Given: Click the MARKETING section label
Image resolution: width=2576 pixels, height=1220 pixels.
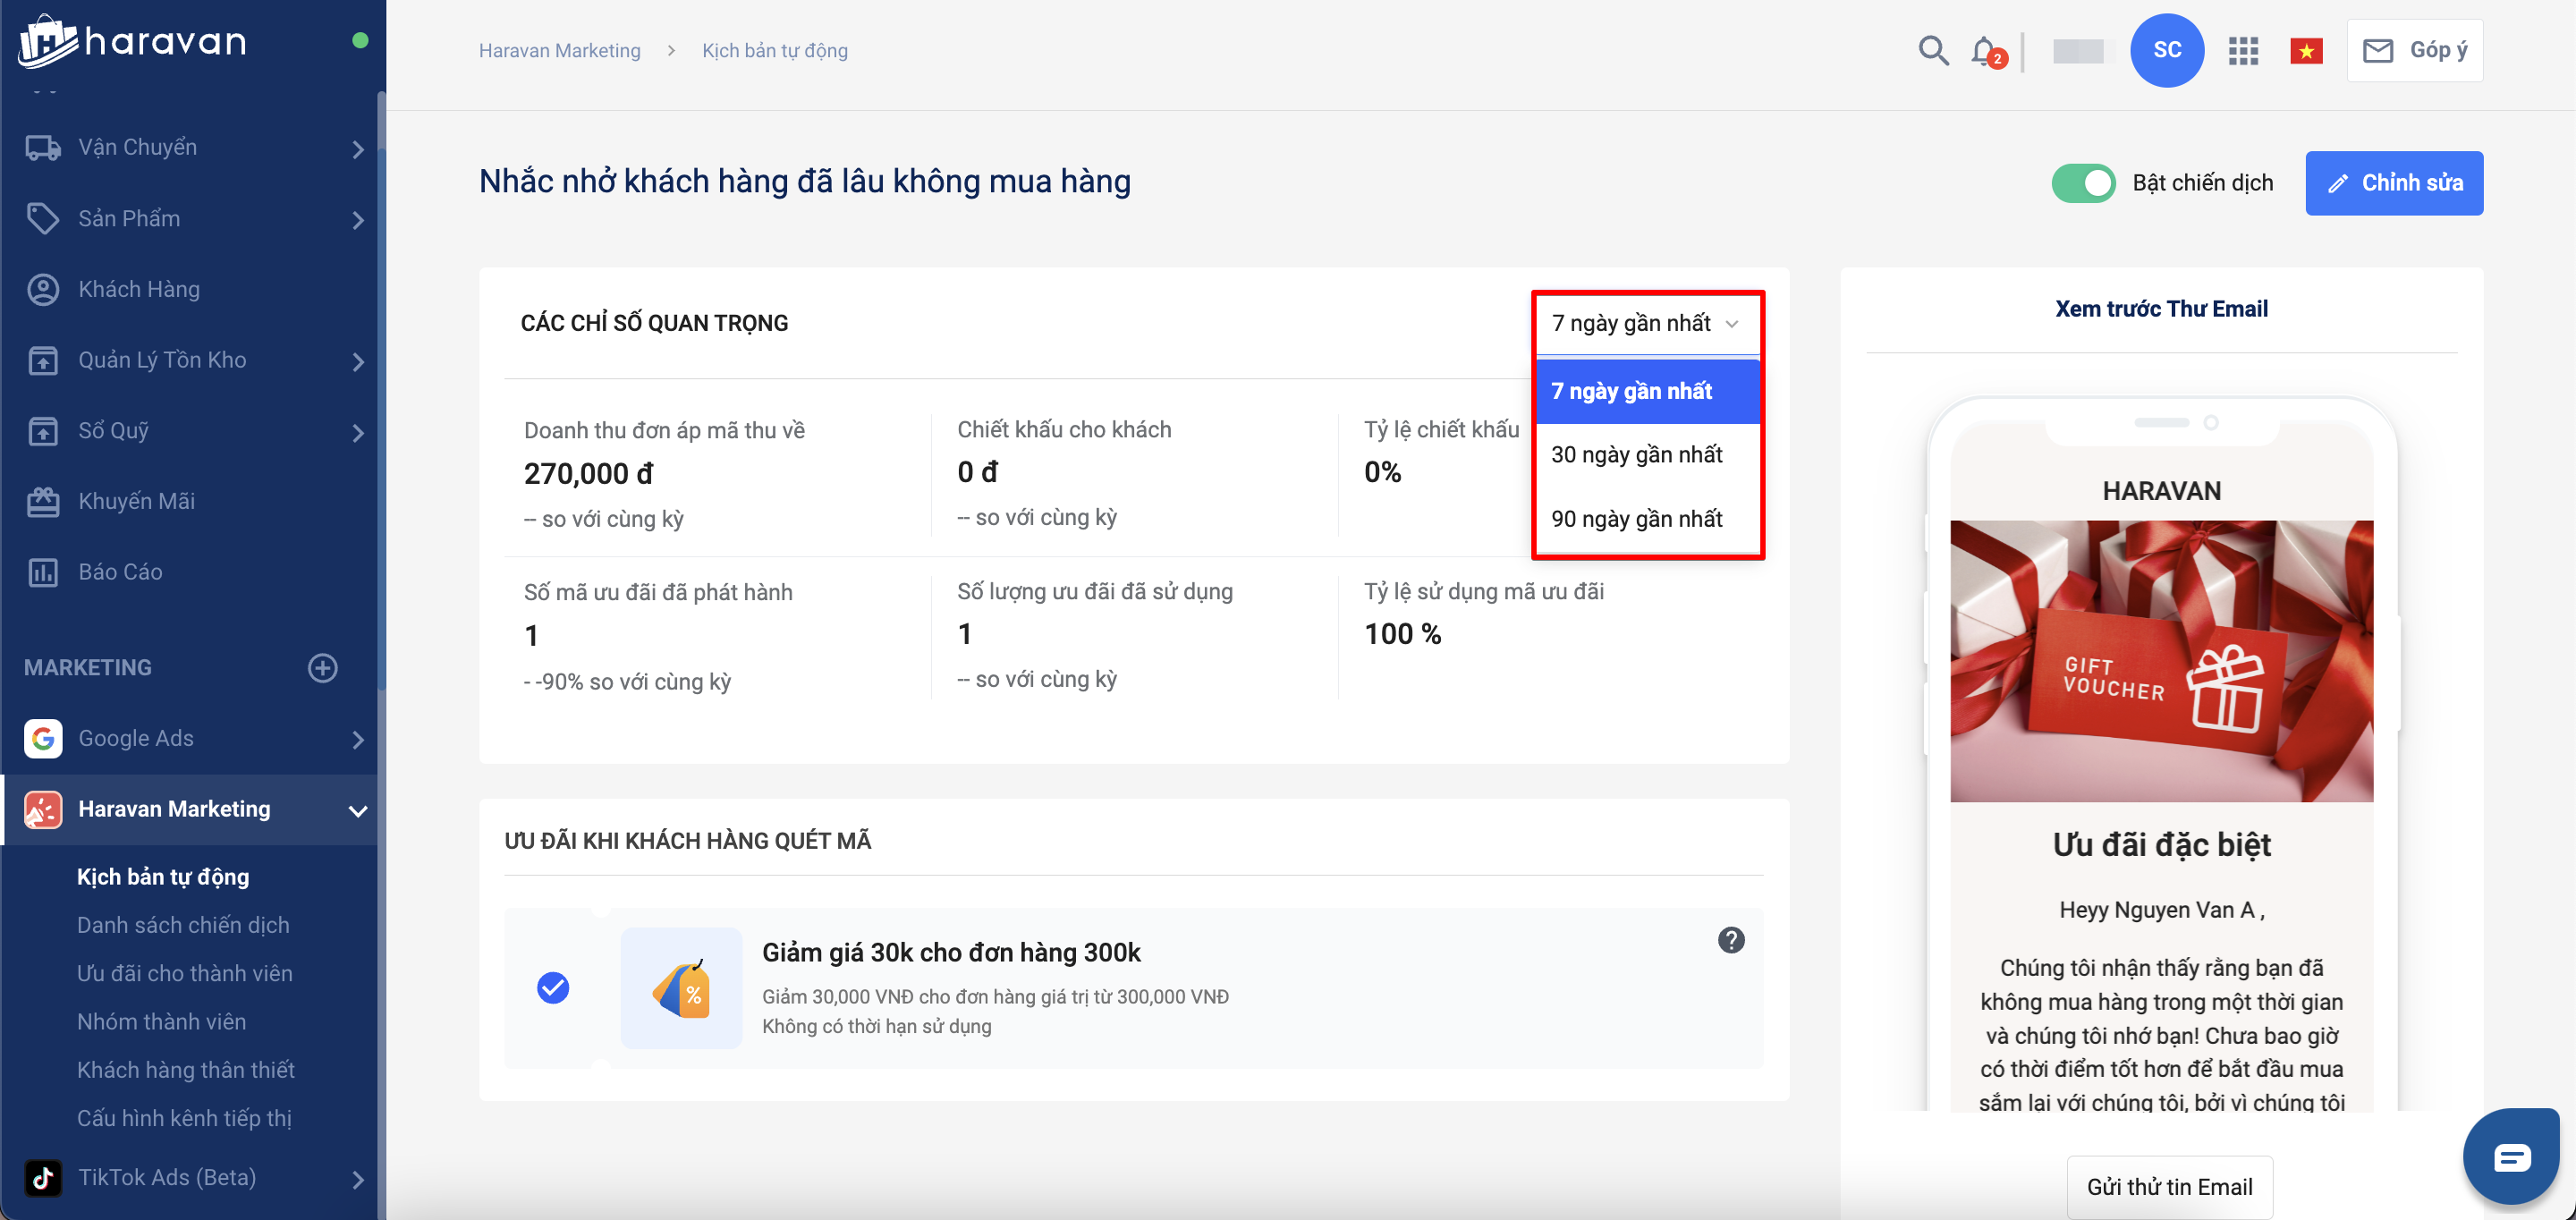Looking at the screenshot, I should (x=88, y=668).
